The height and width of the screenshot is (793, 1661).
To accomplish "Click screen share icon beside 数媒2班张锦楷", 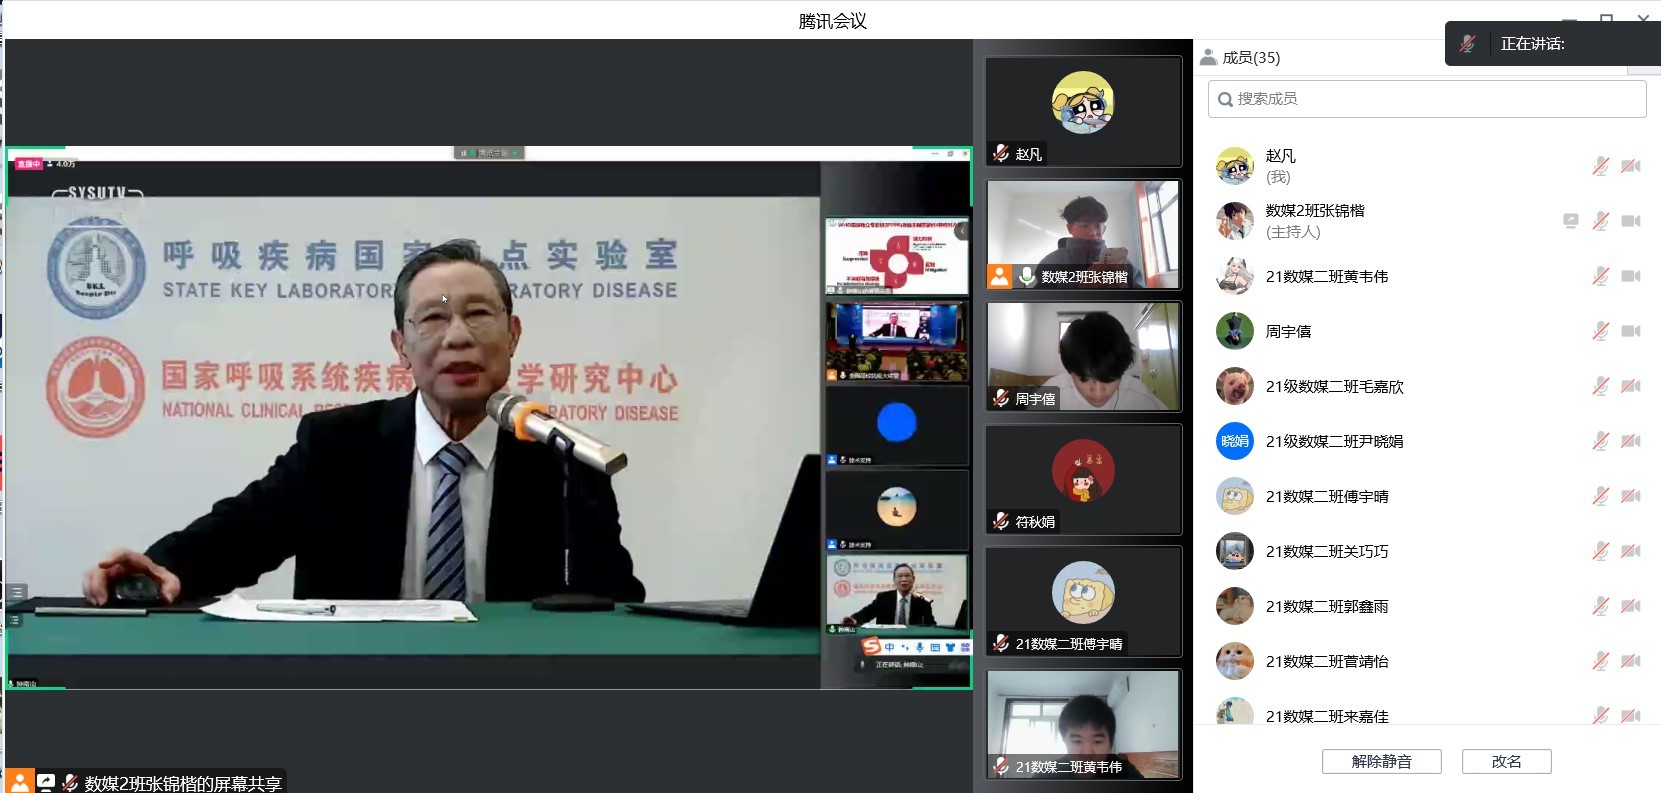I will tap(1570, 221).
